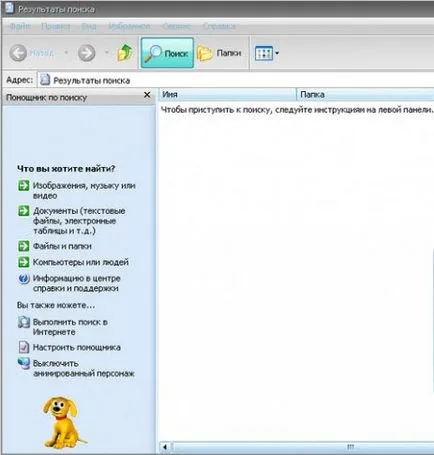Viewport: 434px width, 455px height.
Task: Click the green arrow beside Документы
Action: (24, 211)
